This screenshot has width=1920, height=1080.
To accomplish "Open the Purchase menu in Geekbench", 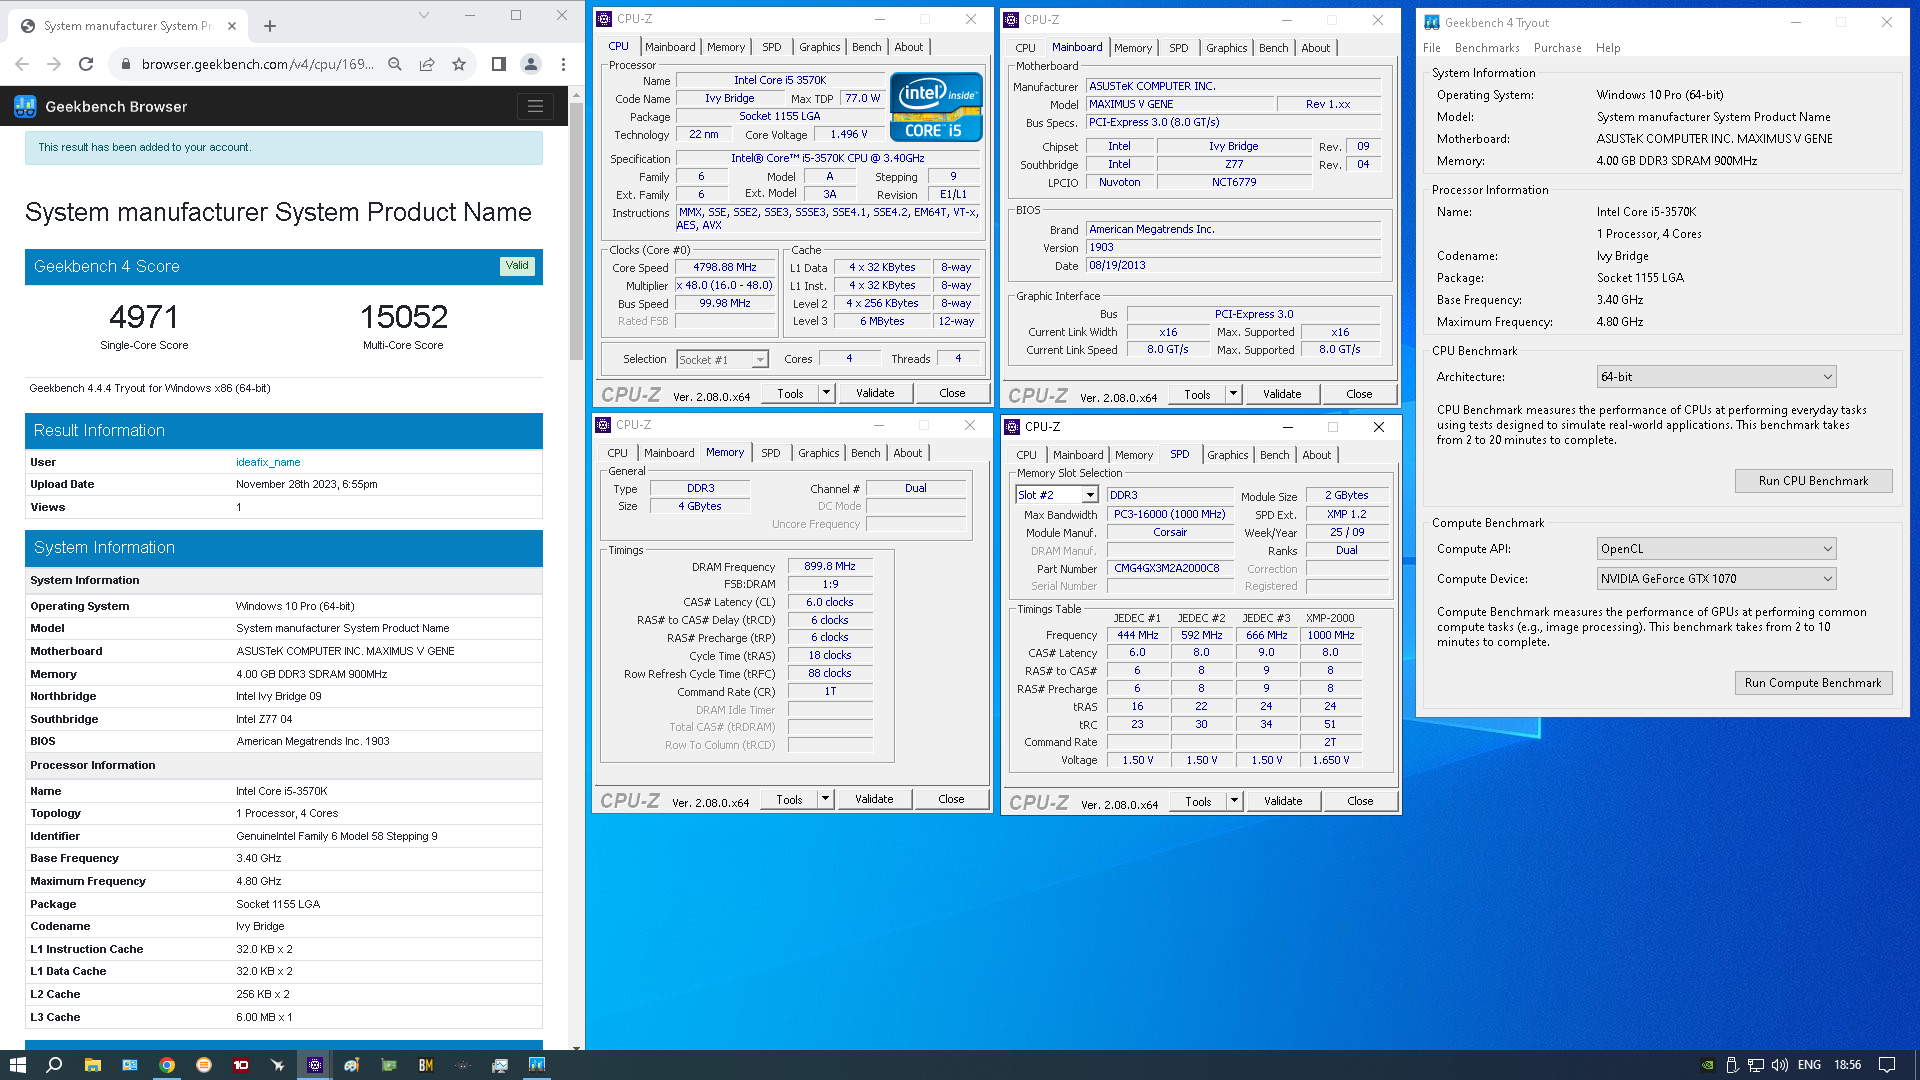I will [1558, 48].
